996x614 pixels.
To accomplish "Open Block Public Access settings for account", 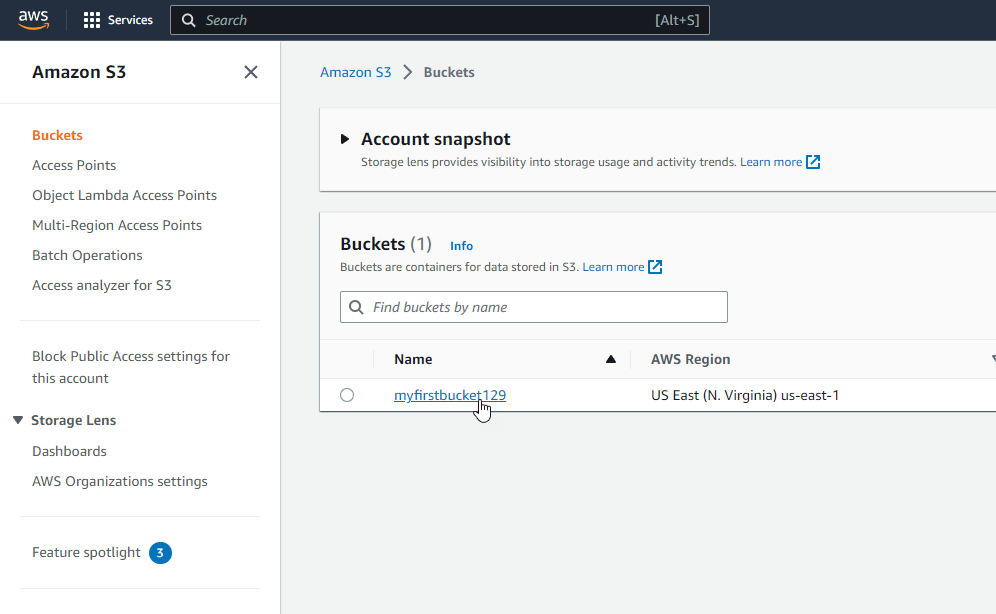I will (130, 367).
